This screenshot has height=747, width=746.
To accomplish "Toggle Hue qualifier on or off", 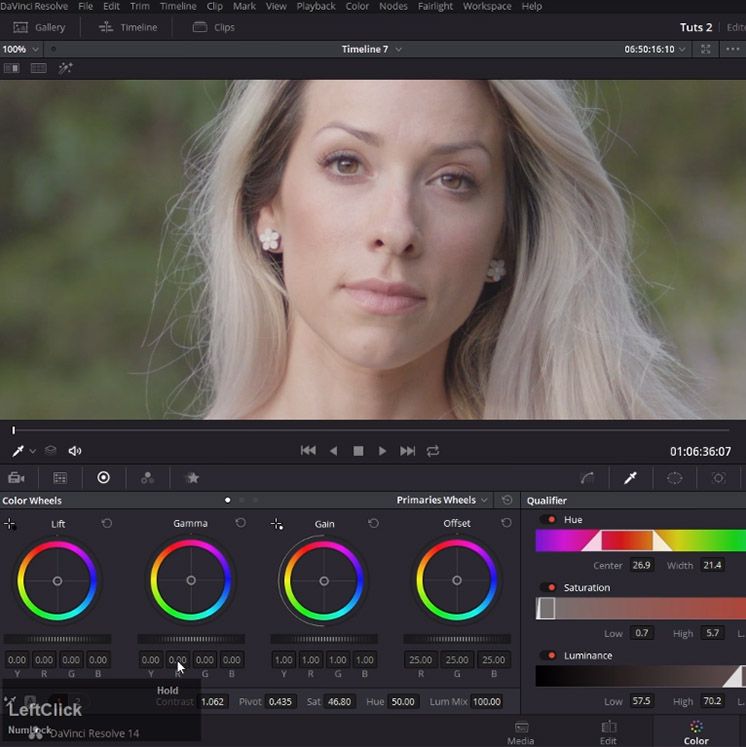I will [x=548, y=519].
